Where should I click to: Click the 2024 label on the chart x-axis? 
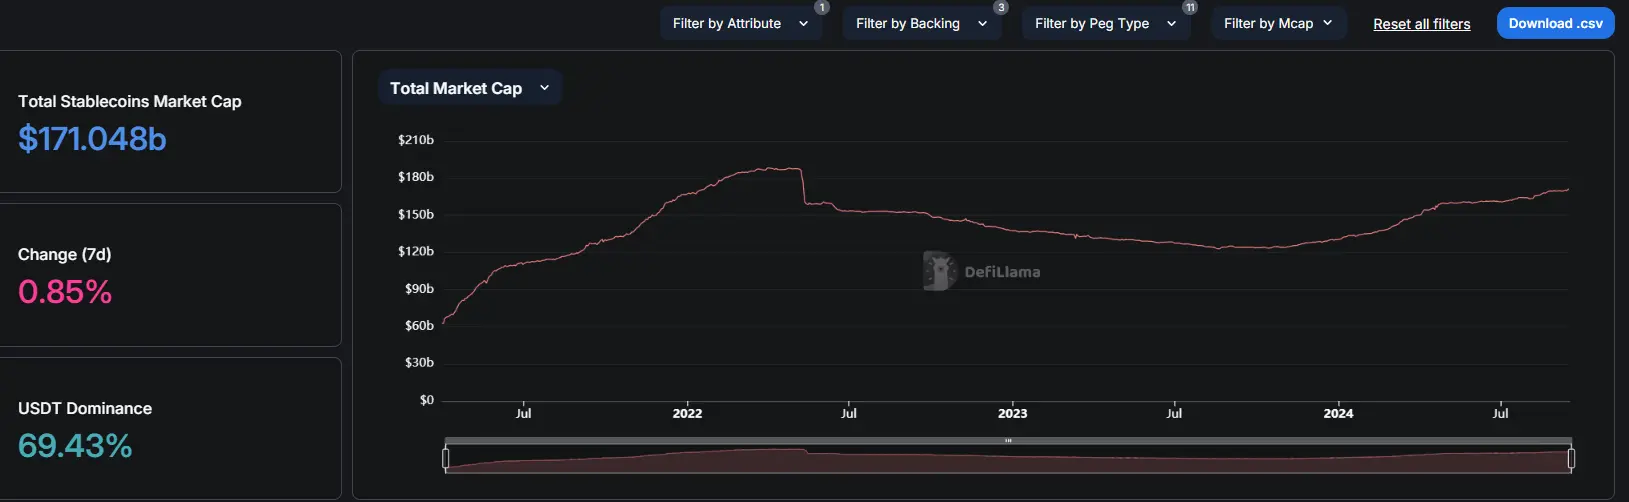click(x=1338, y=413)
